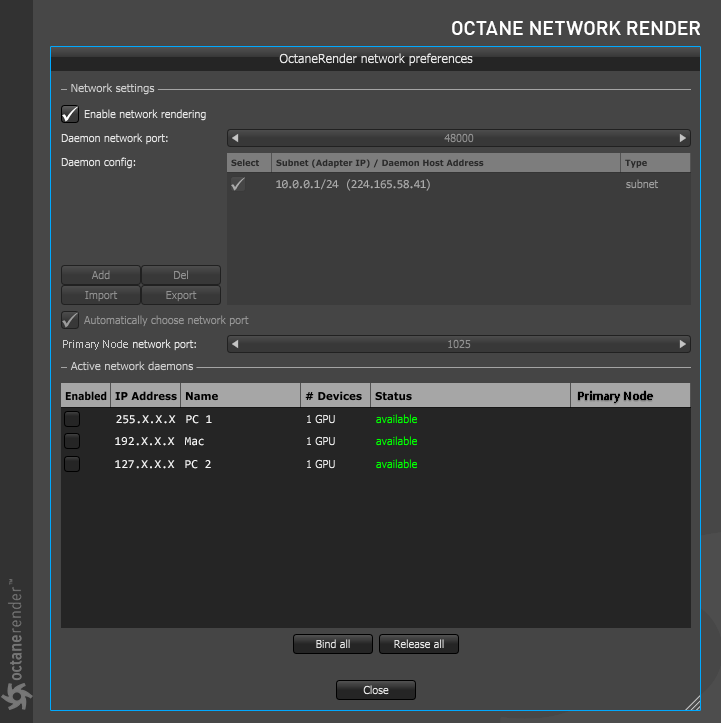Screen dimensions: 721x723
Task: Toggle the 10.0.0.1/24 subnet select checkmark
Action: tap(238, 184)
